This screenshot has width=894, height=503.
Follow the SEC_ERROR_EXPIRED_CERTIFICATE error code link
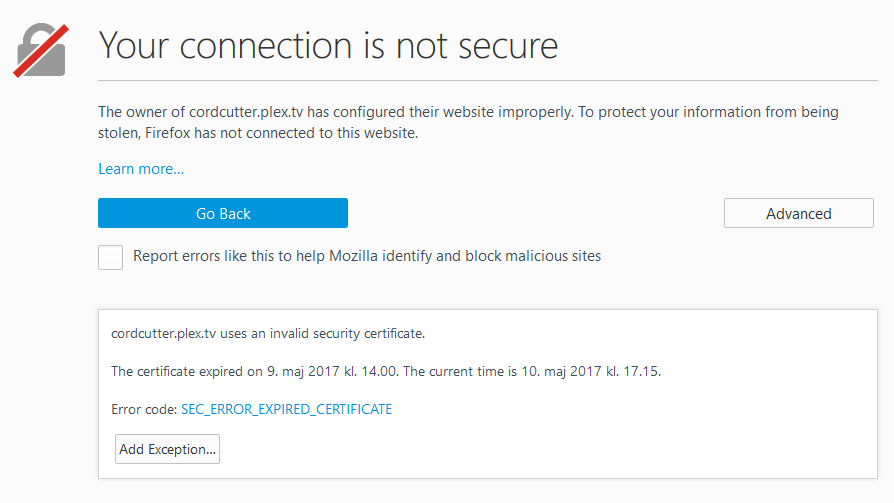(x=286, y=409)
